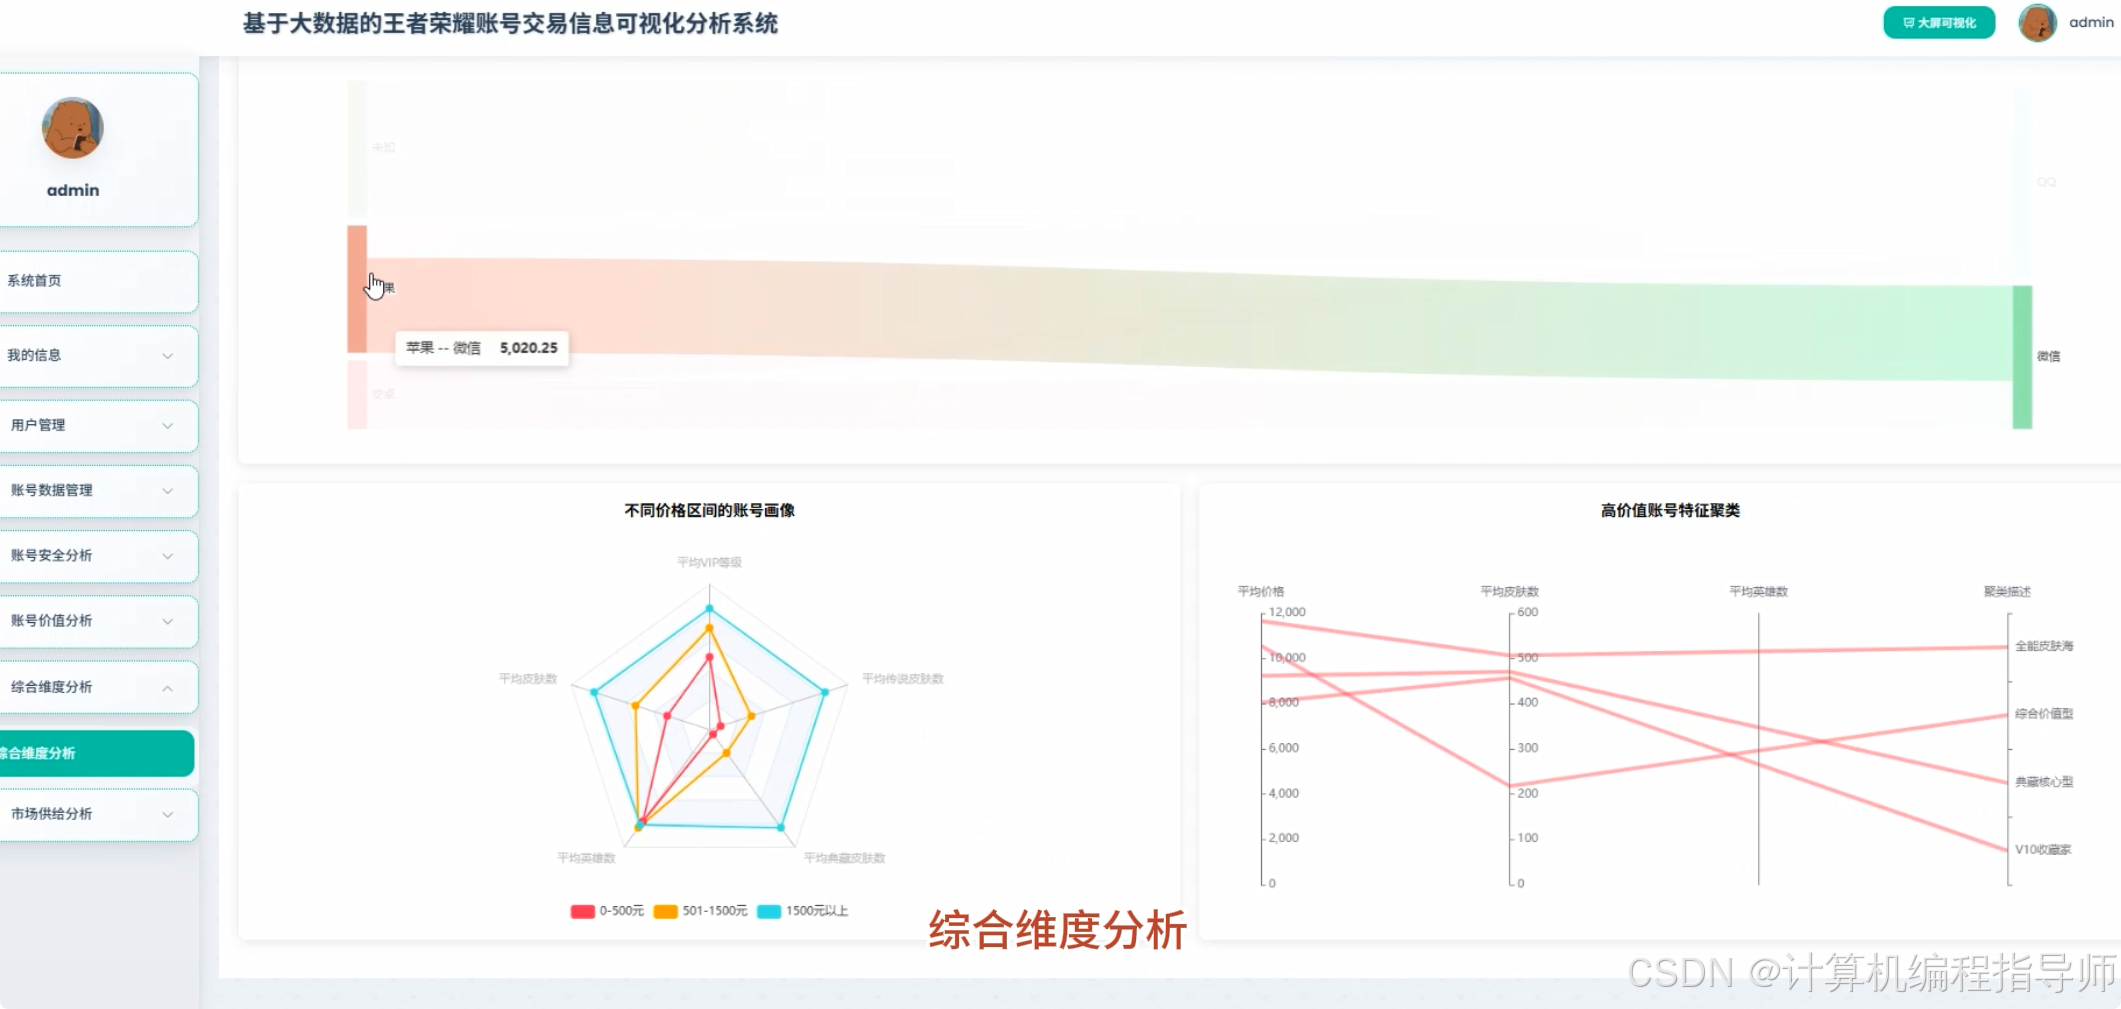Screen dimensions: 2121x1009
Task: Toggle the 501-1500元 legend series off
Action: tap(699, 911)
